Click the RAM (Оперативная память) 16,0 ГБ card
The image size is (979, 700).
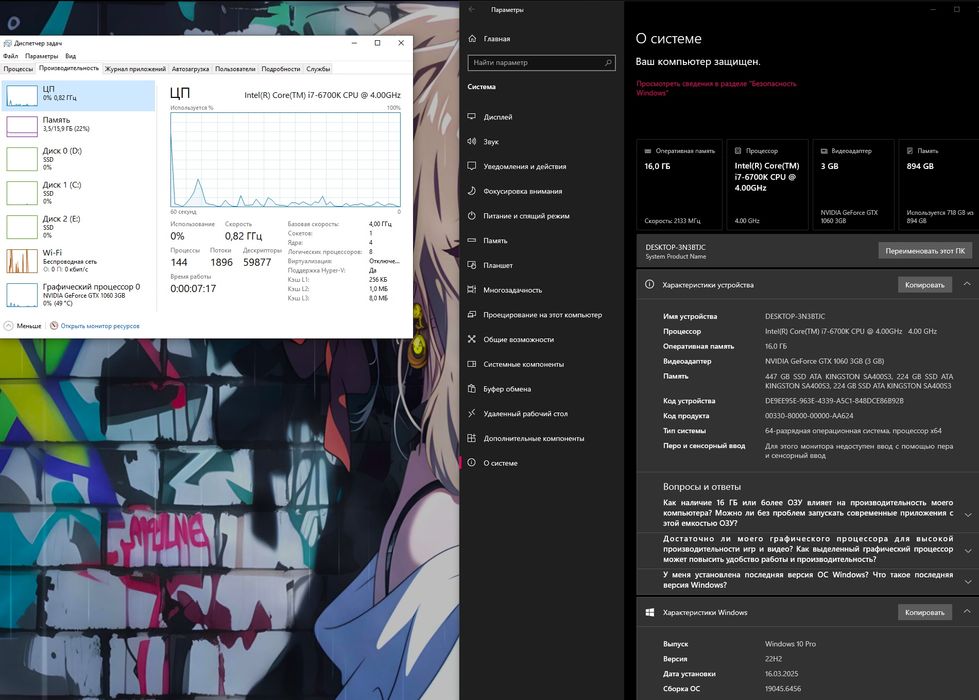coord(679,185)
